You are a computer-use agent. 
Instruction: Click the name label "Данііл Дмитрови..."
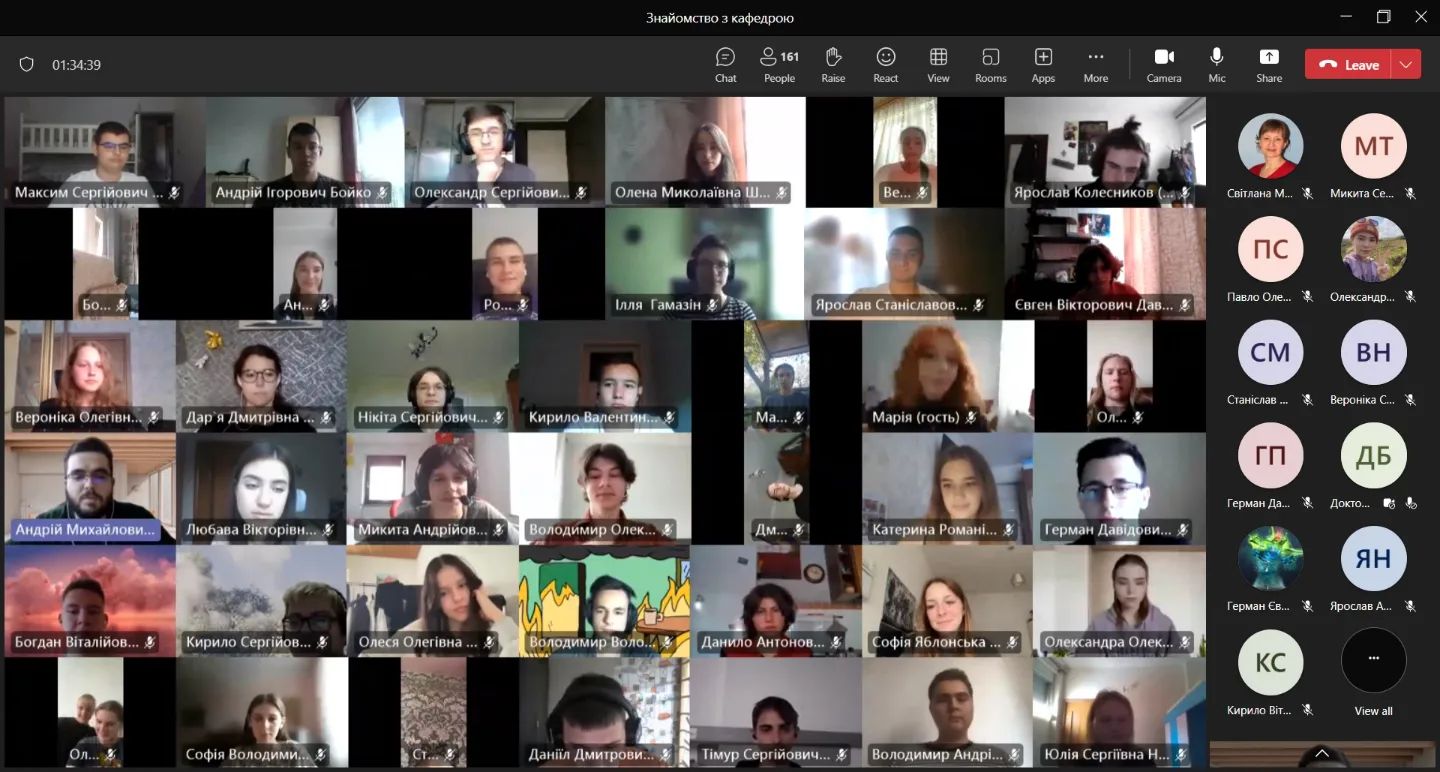pos(592,755)
